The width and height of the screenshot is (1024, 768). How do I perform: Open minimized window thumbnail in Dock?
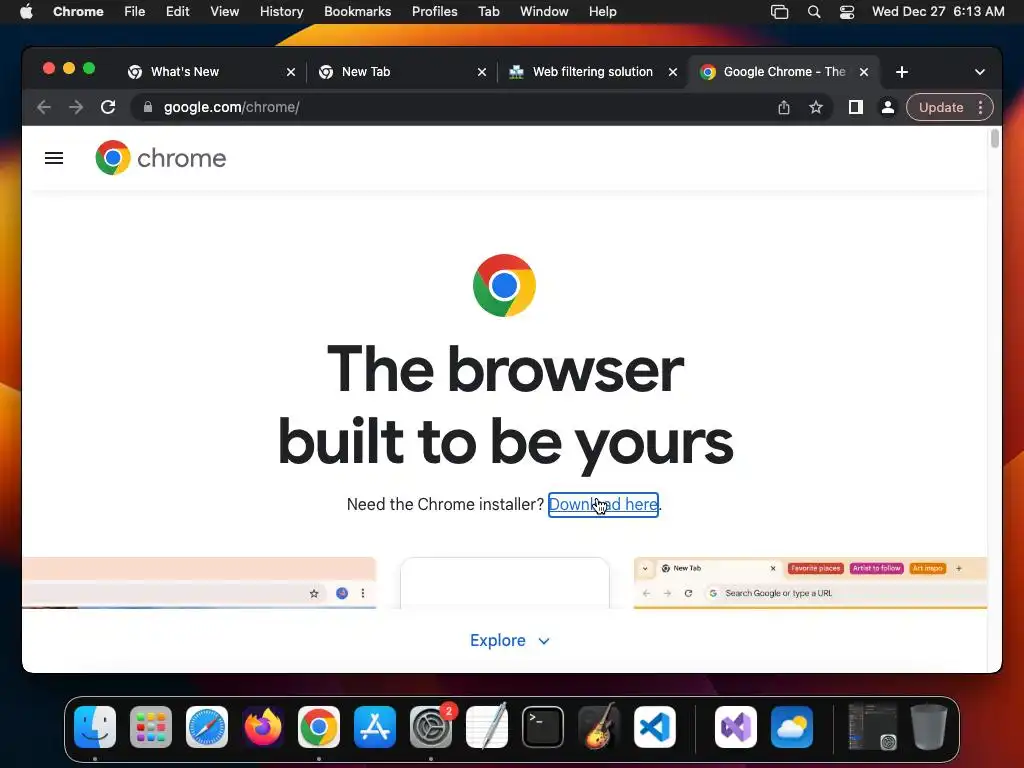(x=872, y=727)
